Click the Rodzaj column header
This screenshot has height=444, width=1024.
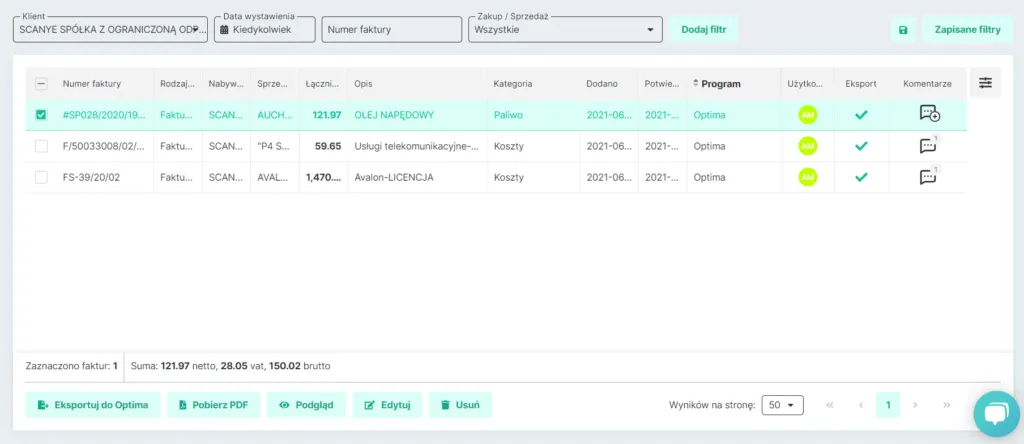178,84
